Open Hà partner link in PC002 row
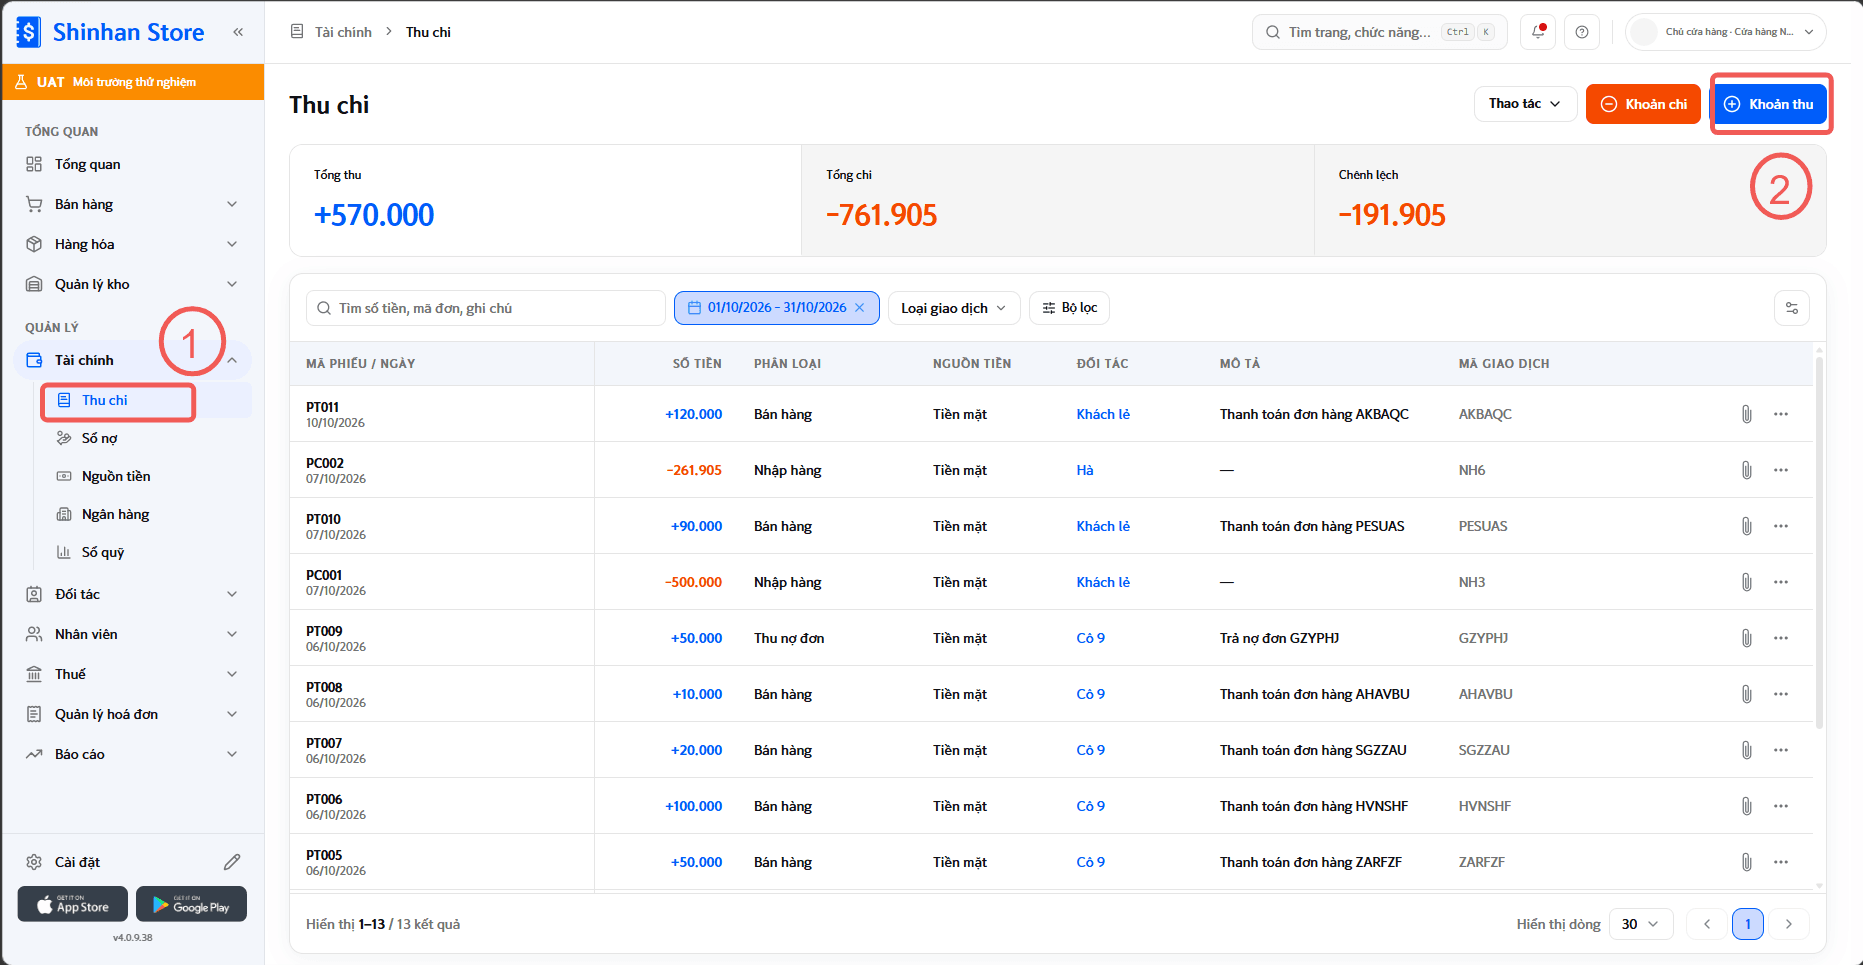The height and width of the screenshot is (965, 1863). point(1085,470)
